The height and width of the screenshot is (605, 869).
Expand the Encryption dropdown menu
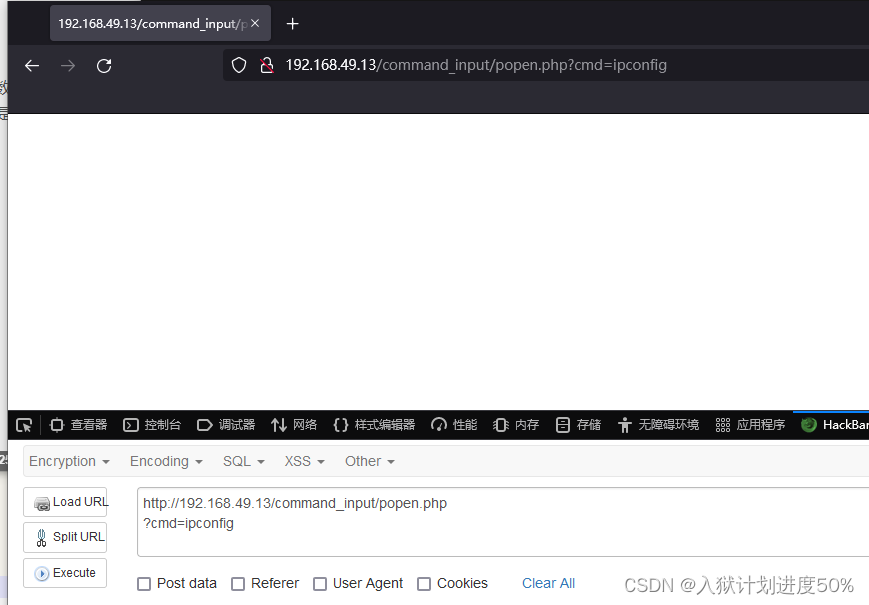coord(69,462)
